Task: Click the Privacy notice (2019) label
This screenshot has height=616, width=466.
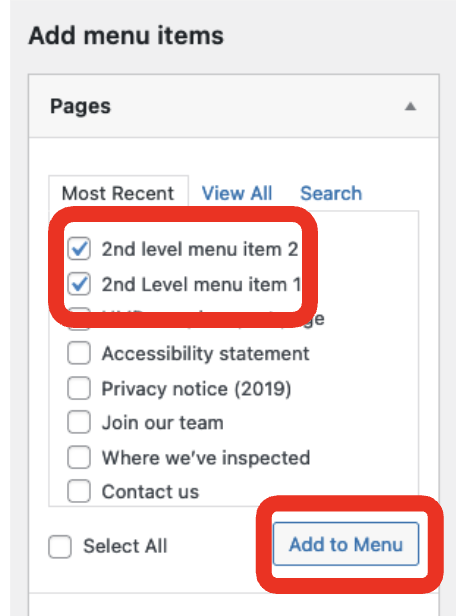Action: pyautogui.click(x=196, y=389)
